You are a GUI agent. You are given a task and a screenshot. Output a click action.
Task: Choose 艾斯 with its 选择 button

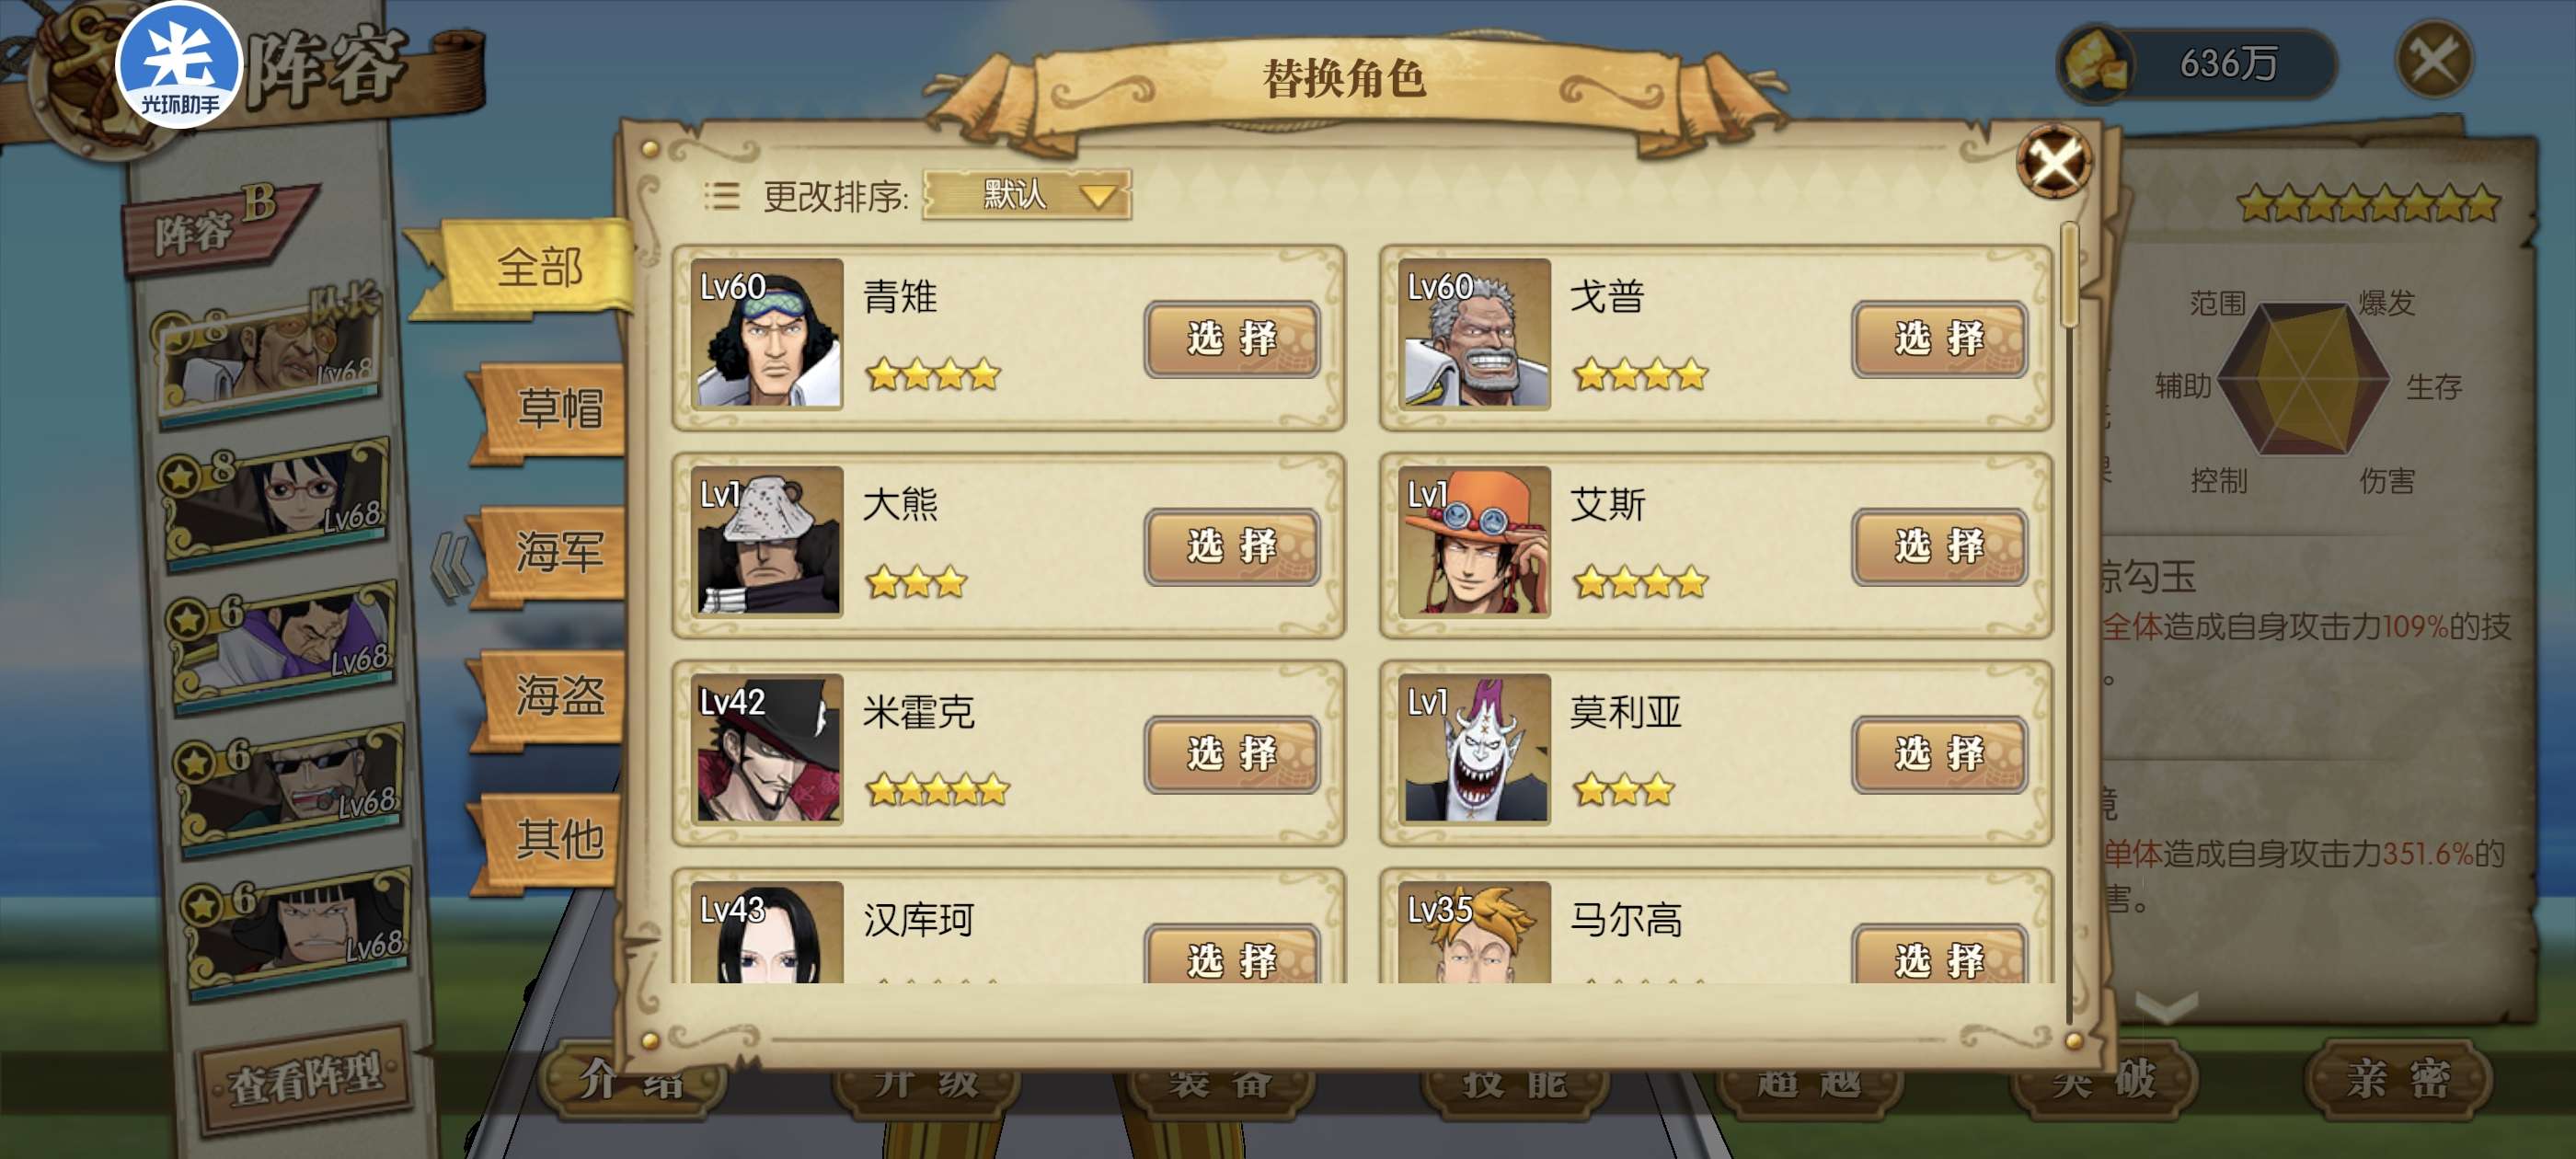click(x=1939, y=546)
